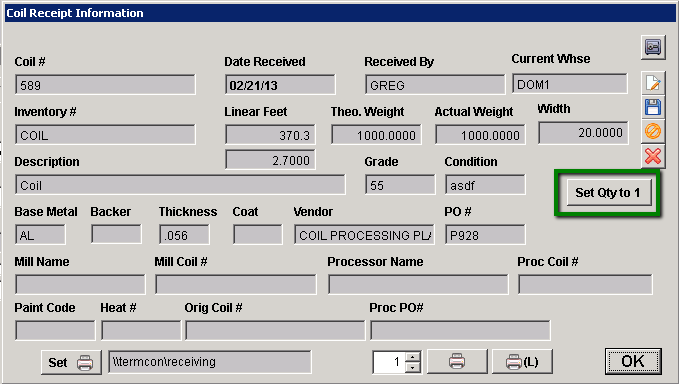679x384 pixels.
Task: Select the Date Received field 02/21/13
Action: click(x=280, y=85)
